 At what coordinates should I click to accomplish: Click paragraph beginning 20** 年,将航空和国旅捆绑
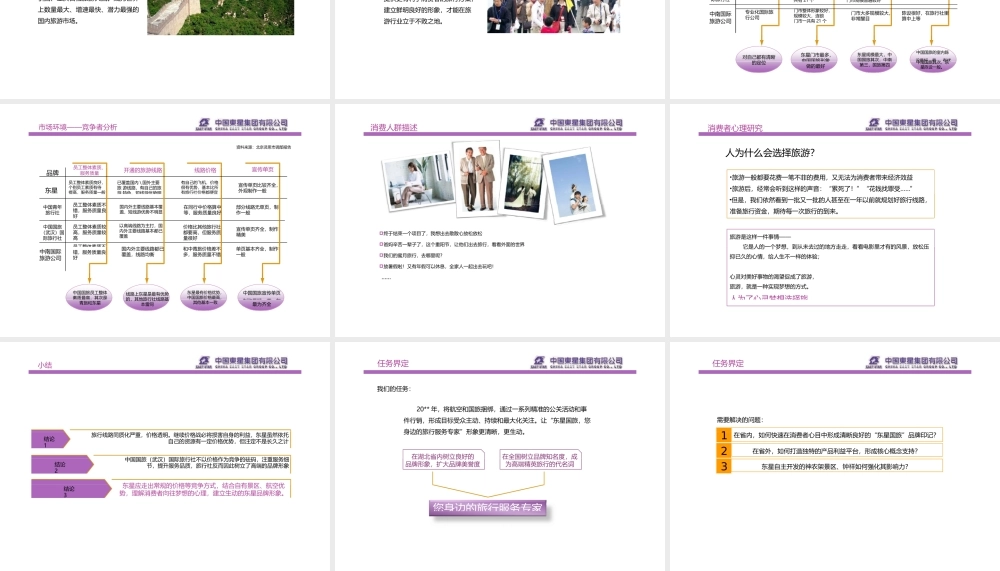pos(497,420)
